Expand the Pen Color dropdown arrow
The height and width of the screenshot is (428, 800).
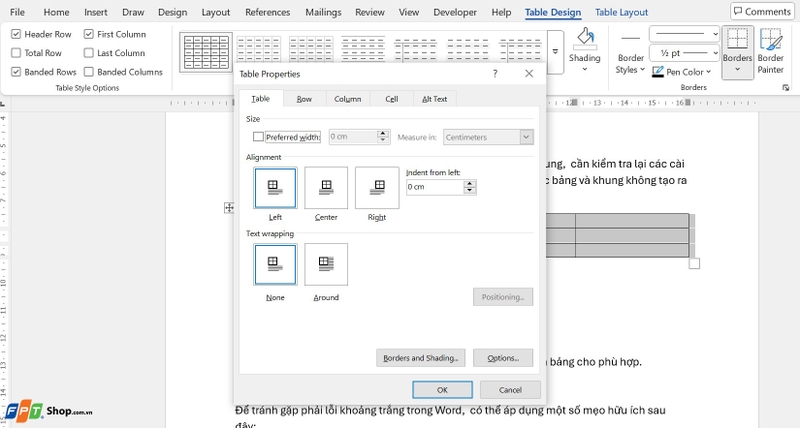[708, 72]
